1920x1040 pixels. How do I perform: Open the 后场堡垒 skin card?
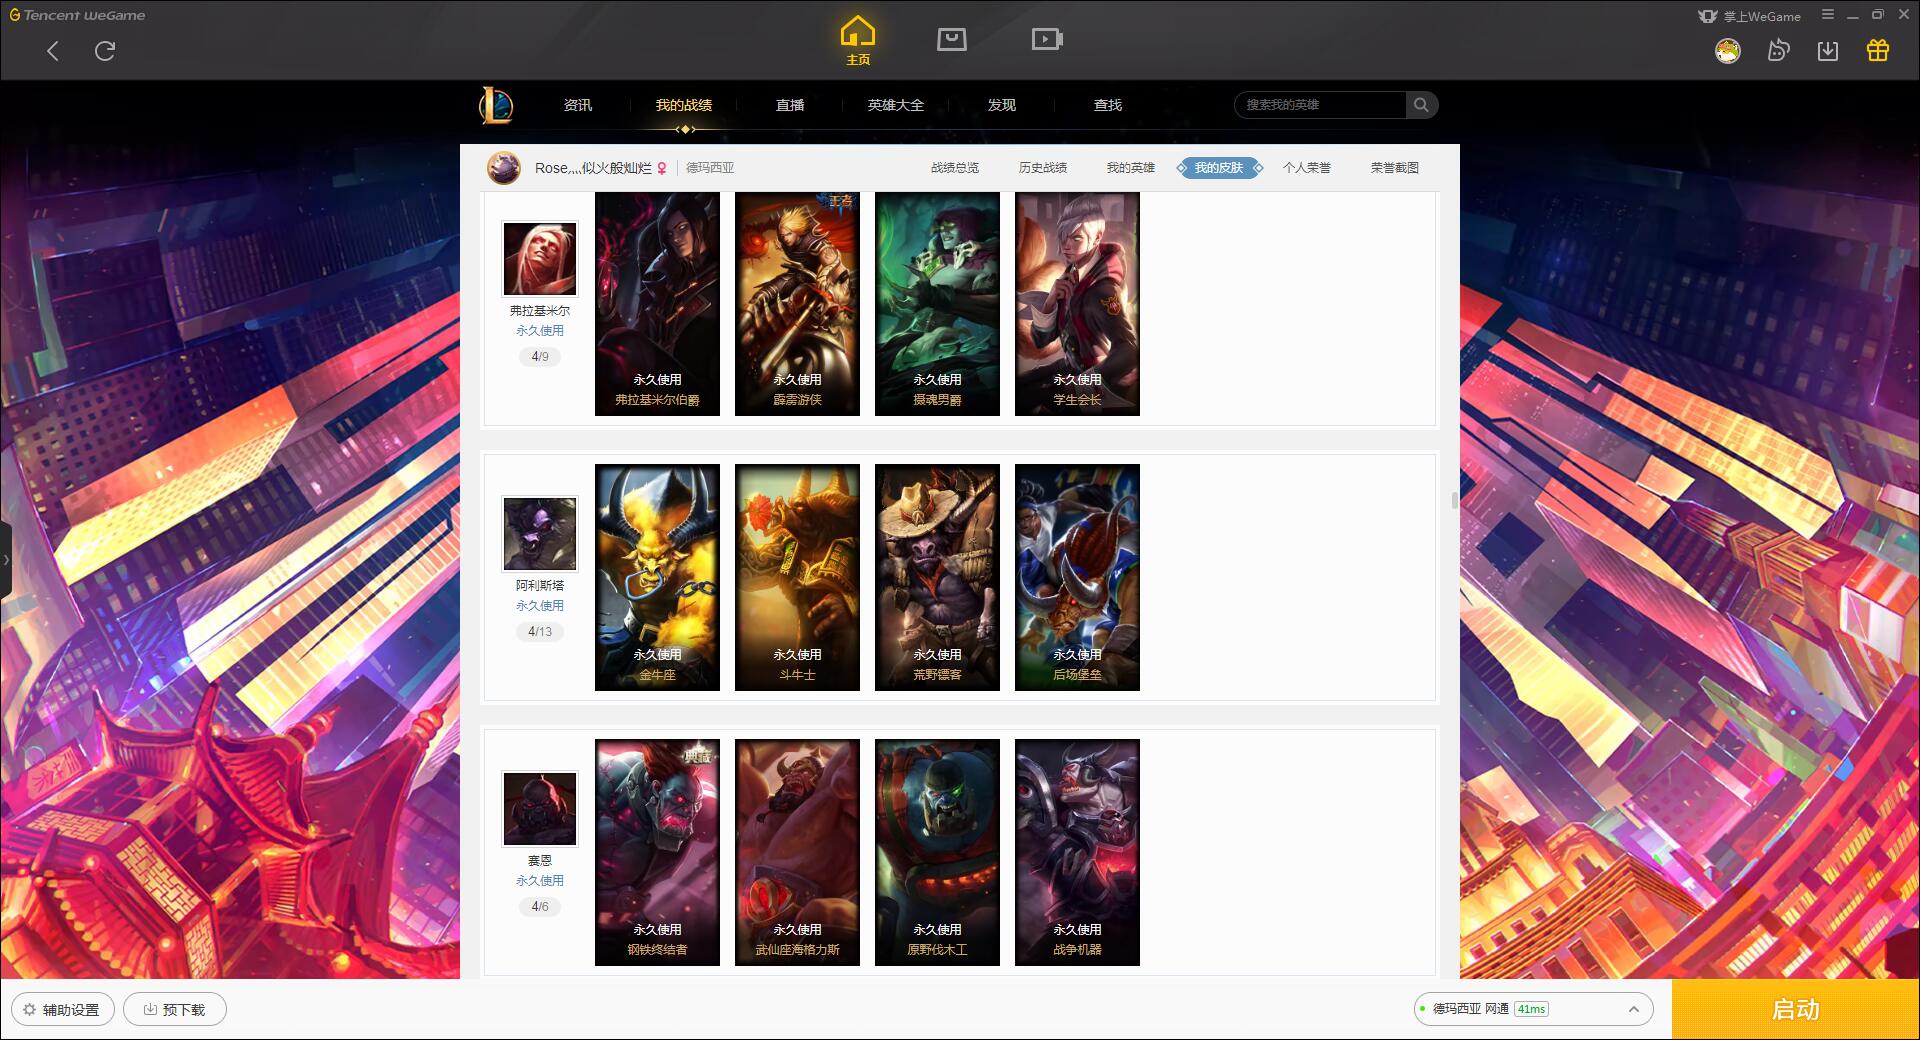[x=1077, y=577]
